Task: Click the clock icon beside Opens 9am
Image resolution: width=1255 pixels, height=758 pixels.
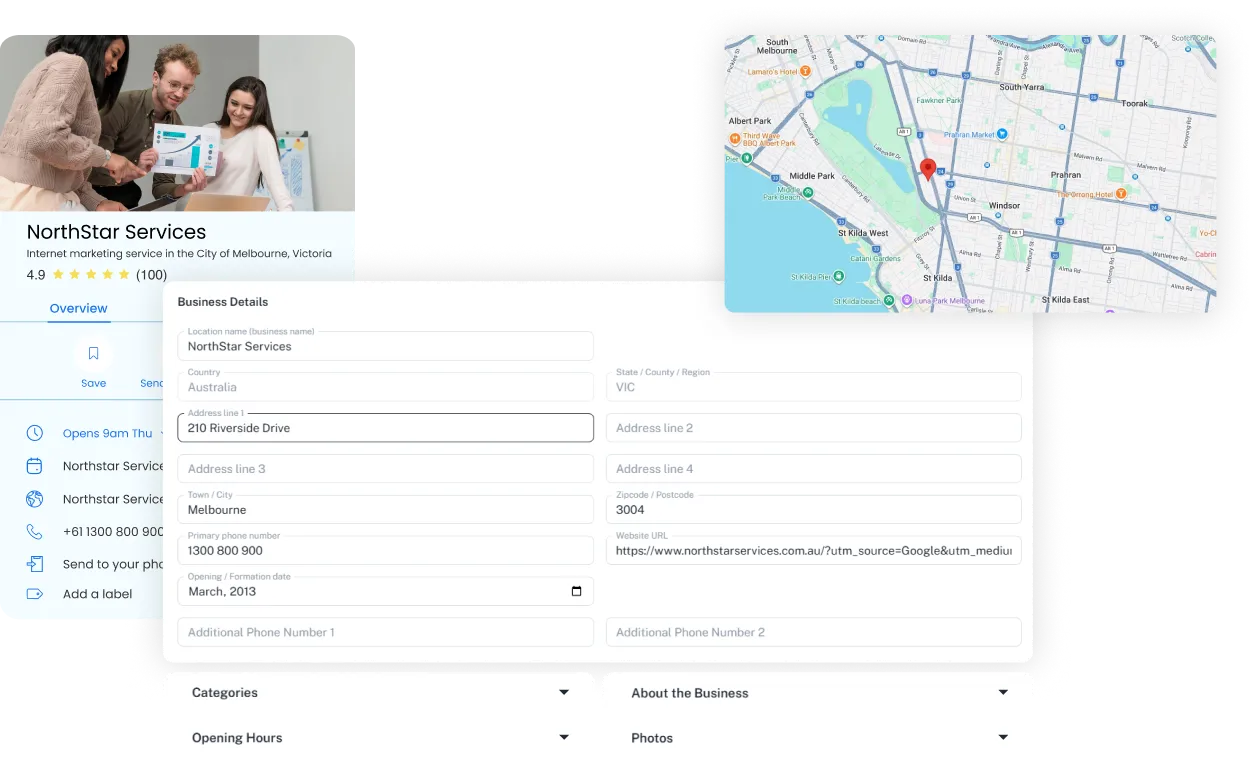Action: coord(35,433)
